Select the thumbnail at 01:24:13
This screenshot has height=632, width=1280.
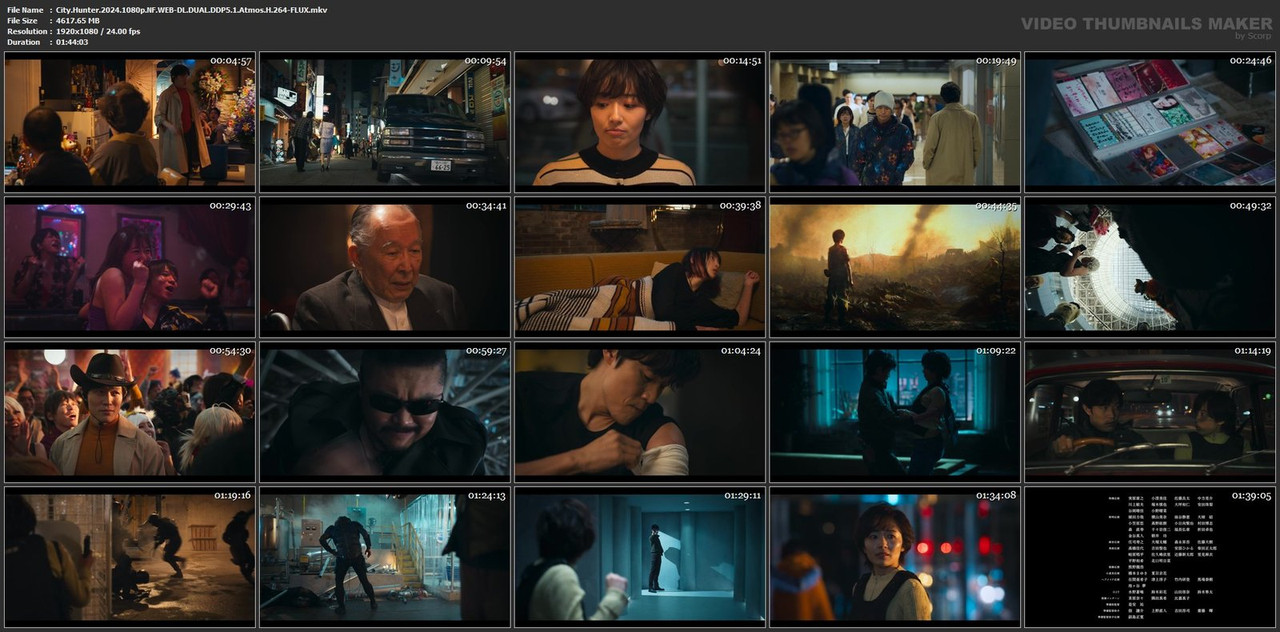click(x=385, y=556)
